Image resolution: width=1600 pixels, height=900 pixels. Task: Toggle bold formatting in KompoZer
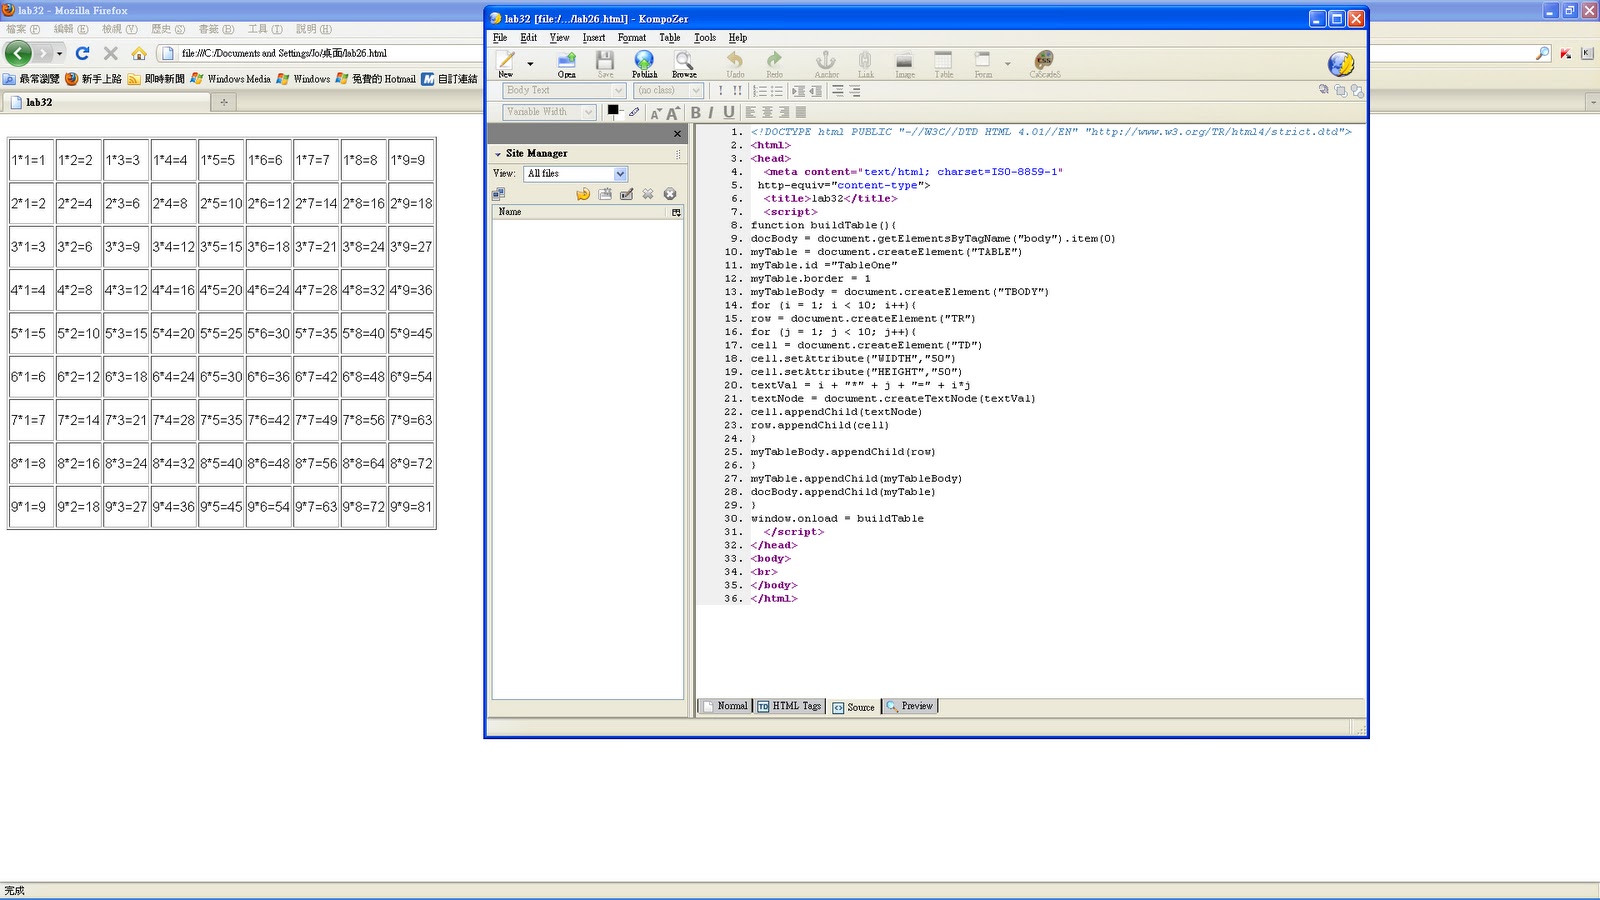[x=696, y=113]
